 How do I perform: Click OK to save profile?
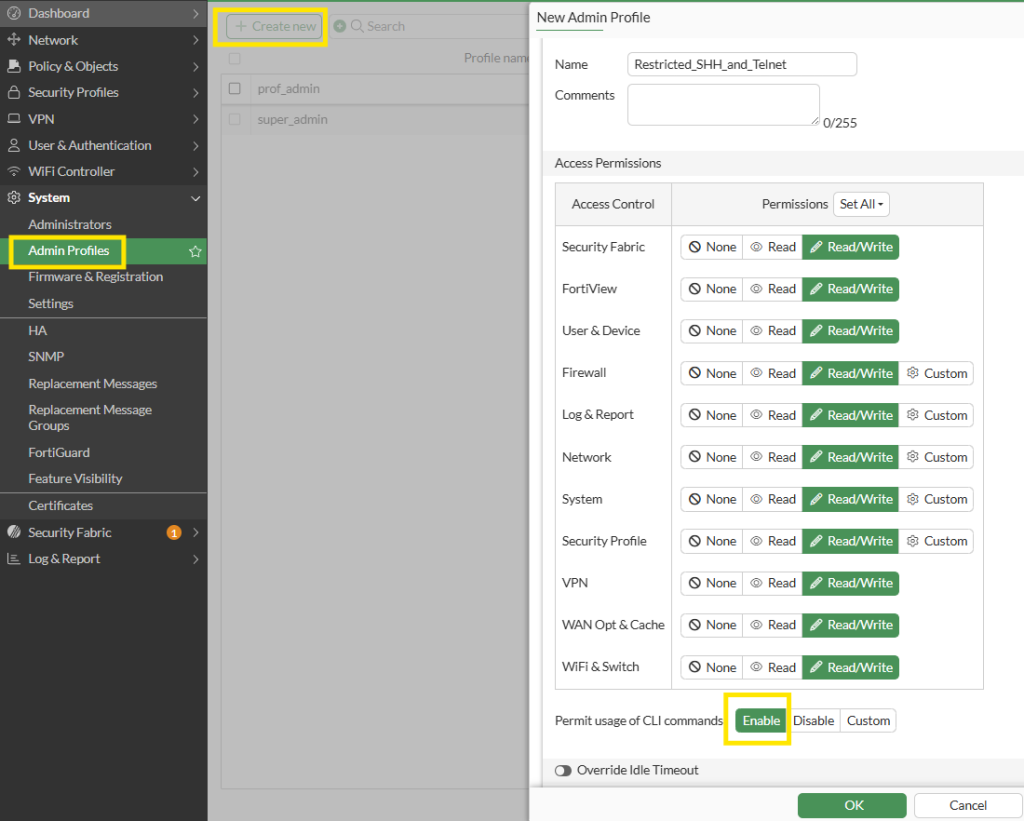pos(852,805)
